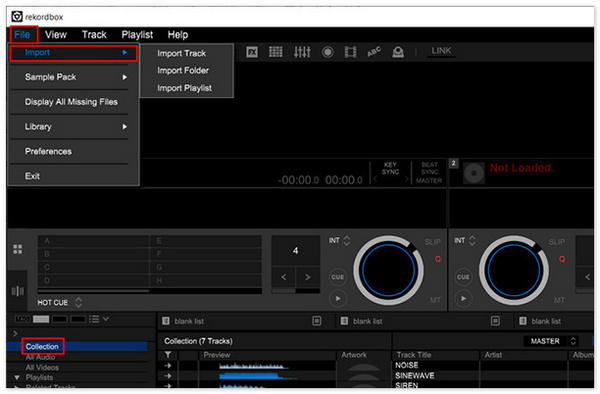Select Display All Missing Files
600x394 pixels.
point(71,102)
